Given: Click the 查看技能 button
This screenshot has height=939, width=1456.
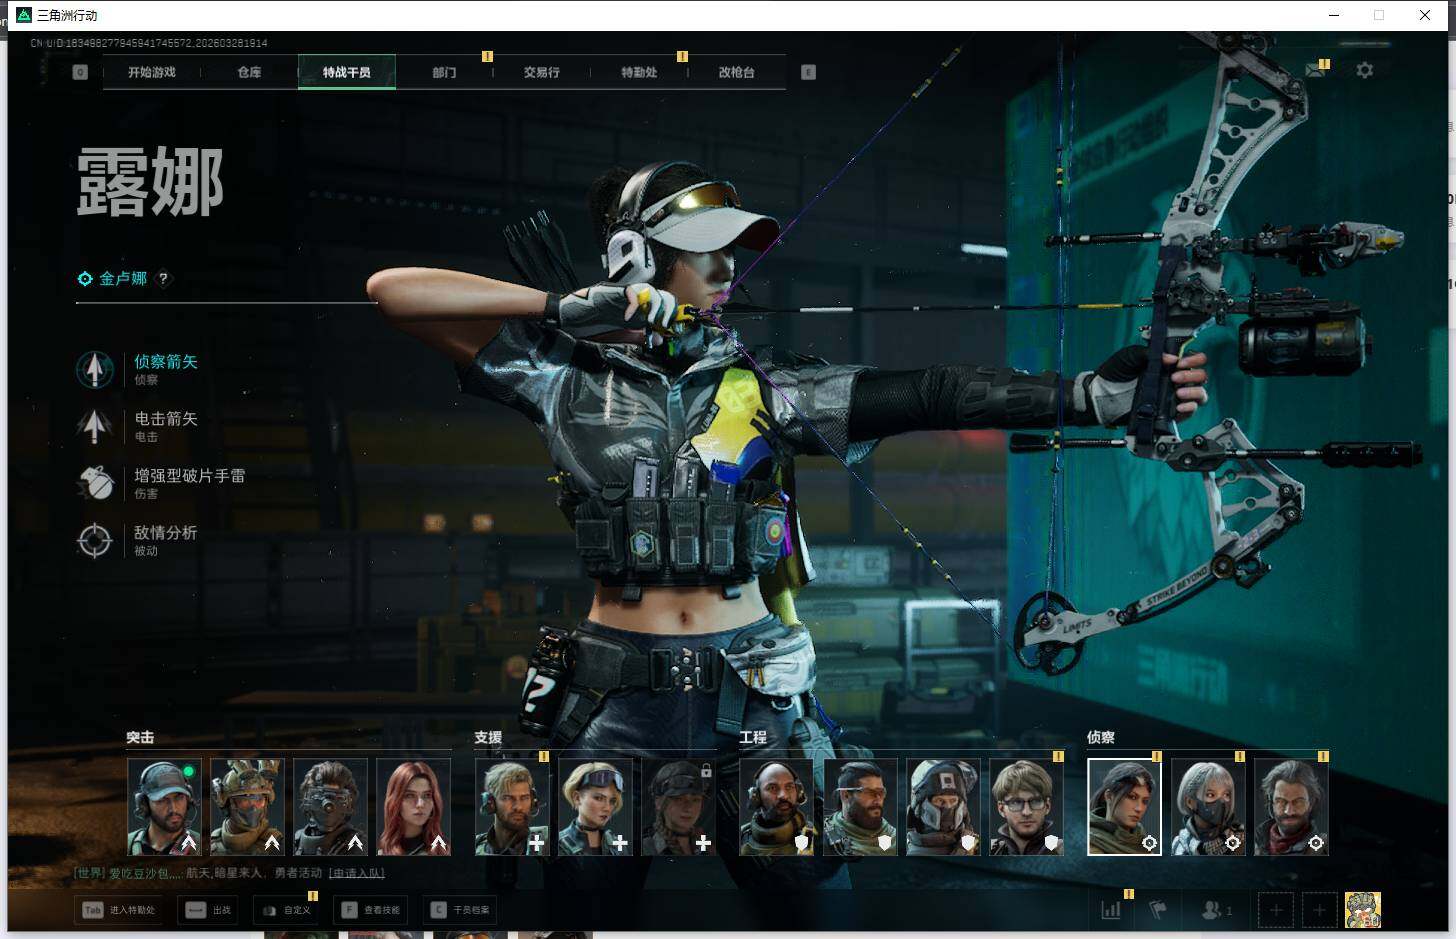Looking at the screenshot, I should [x=370, y=910].
